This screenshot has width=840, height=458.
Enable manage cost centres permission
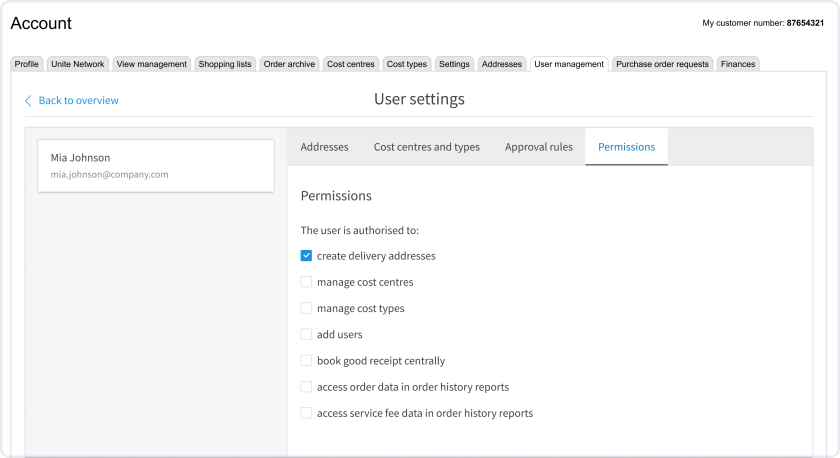coord(306,282)
